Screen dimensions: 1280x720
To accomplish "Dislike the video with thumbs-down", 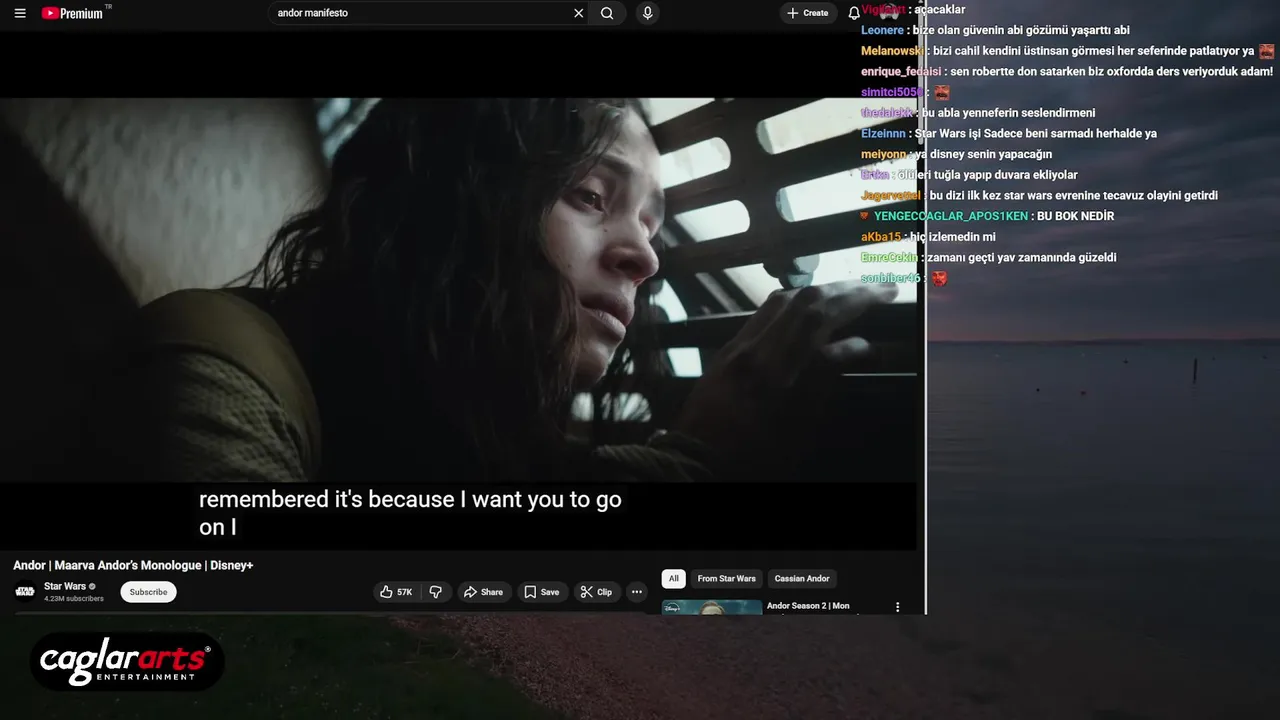I will [436, 592].
